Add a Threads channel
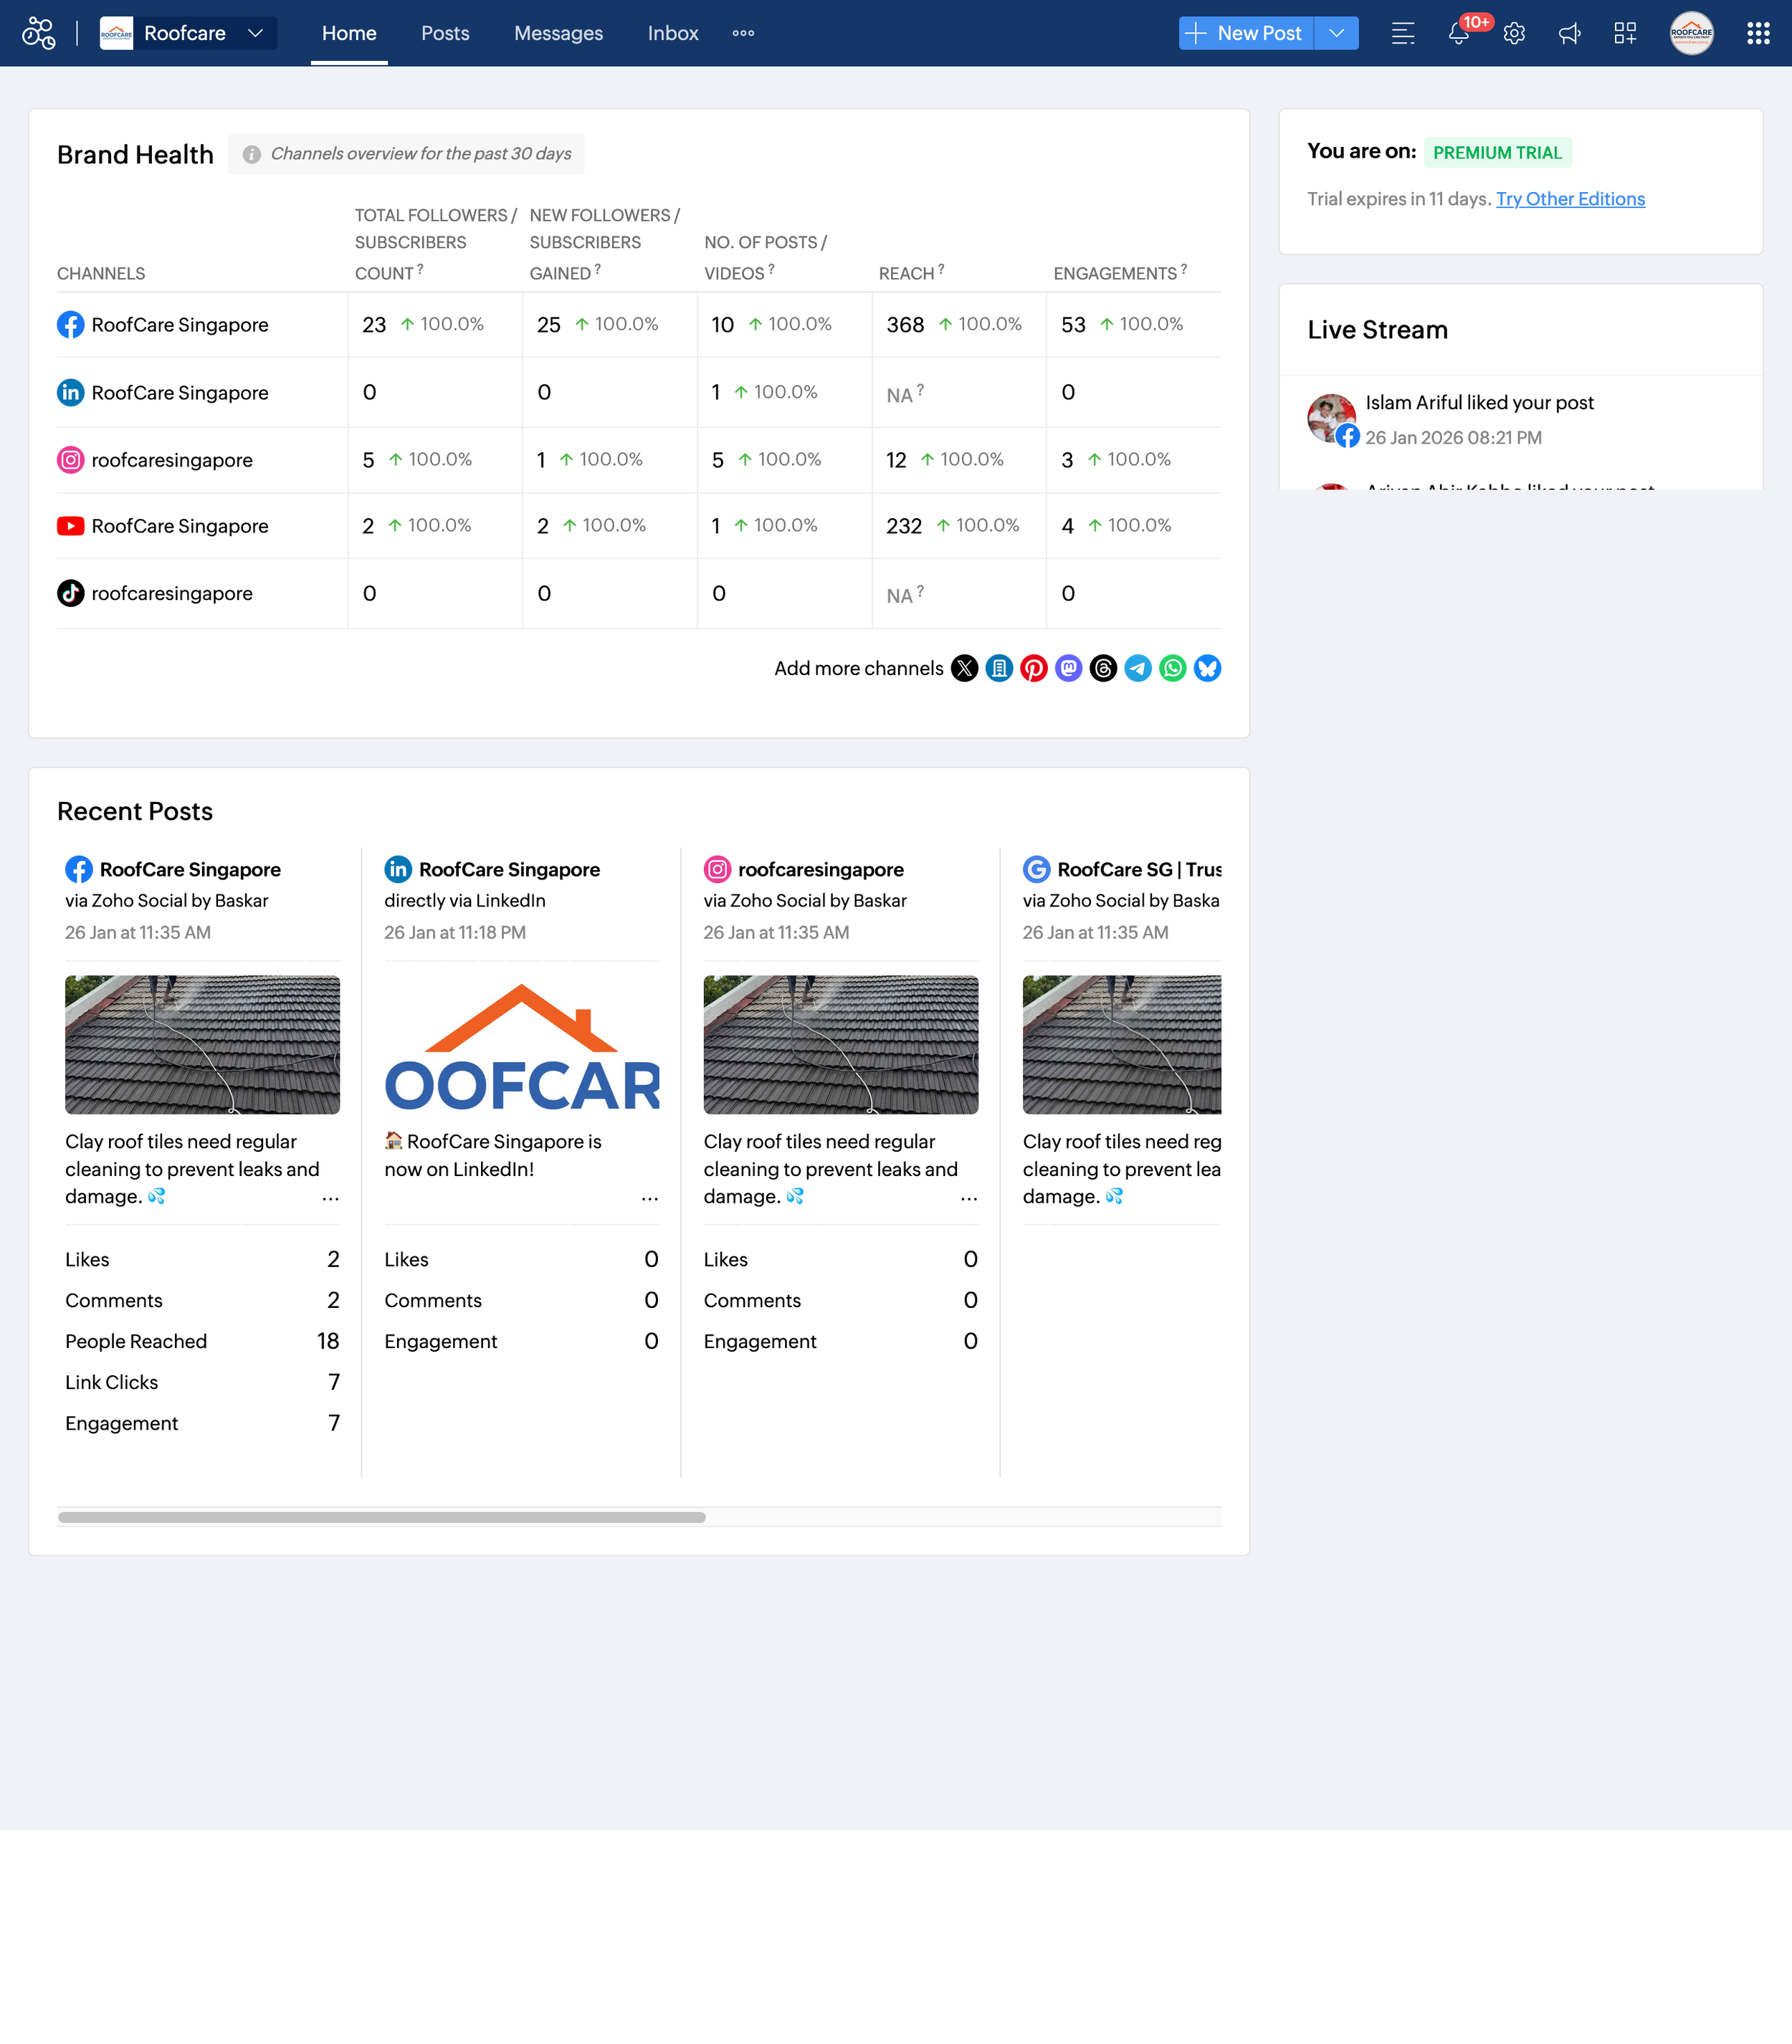 (x=1103, y=668)
